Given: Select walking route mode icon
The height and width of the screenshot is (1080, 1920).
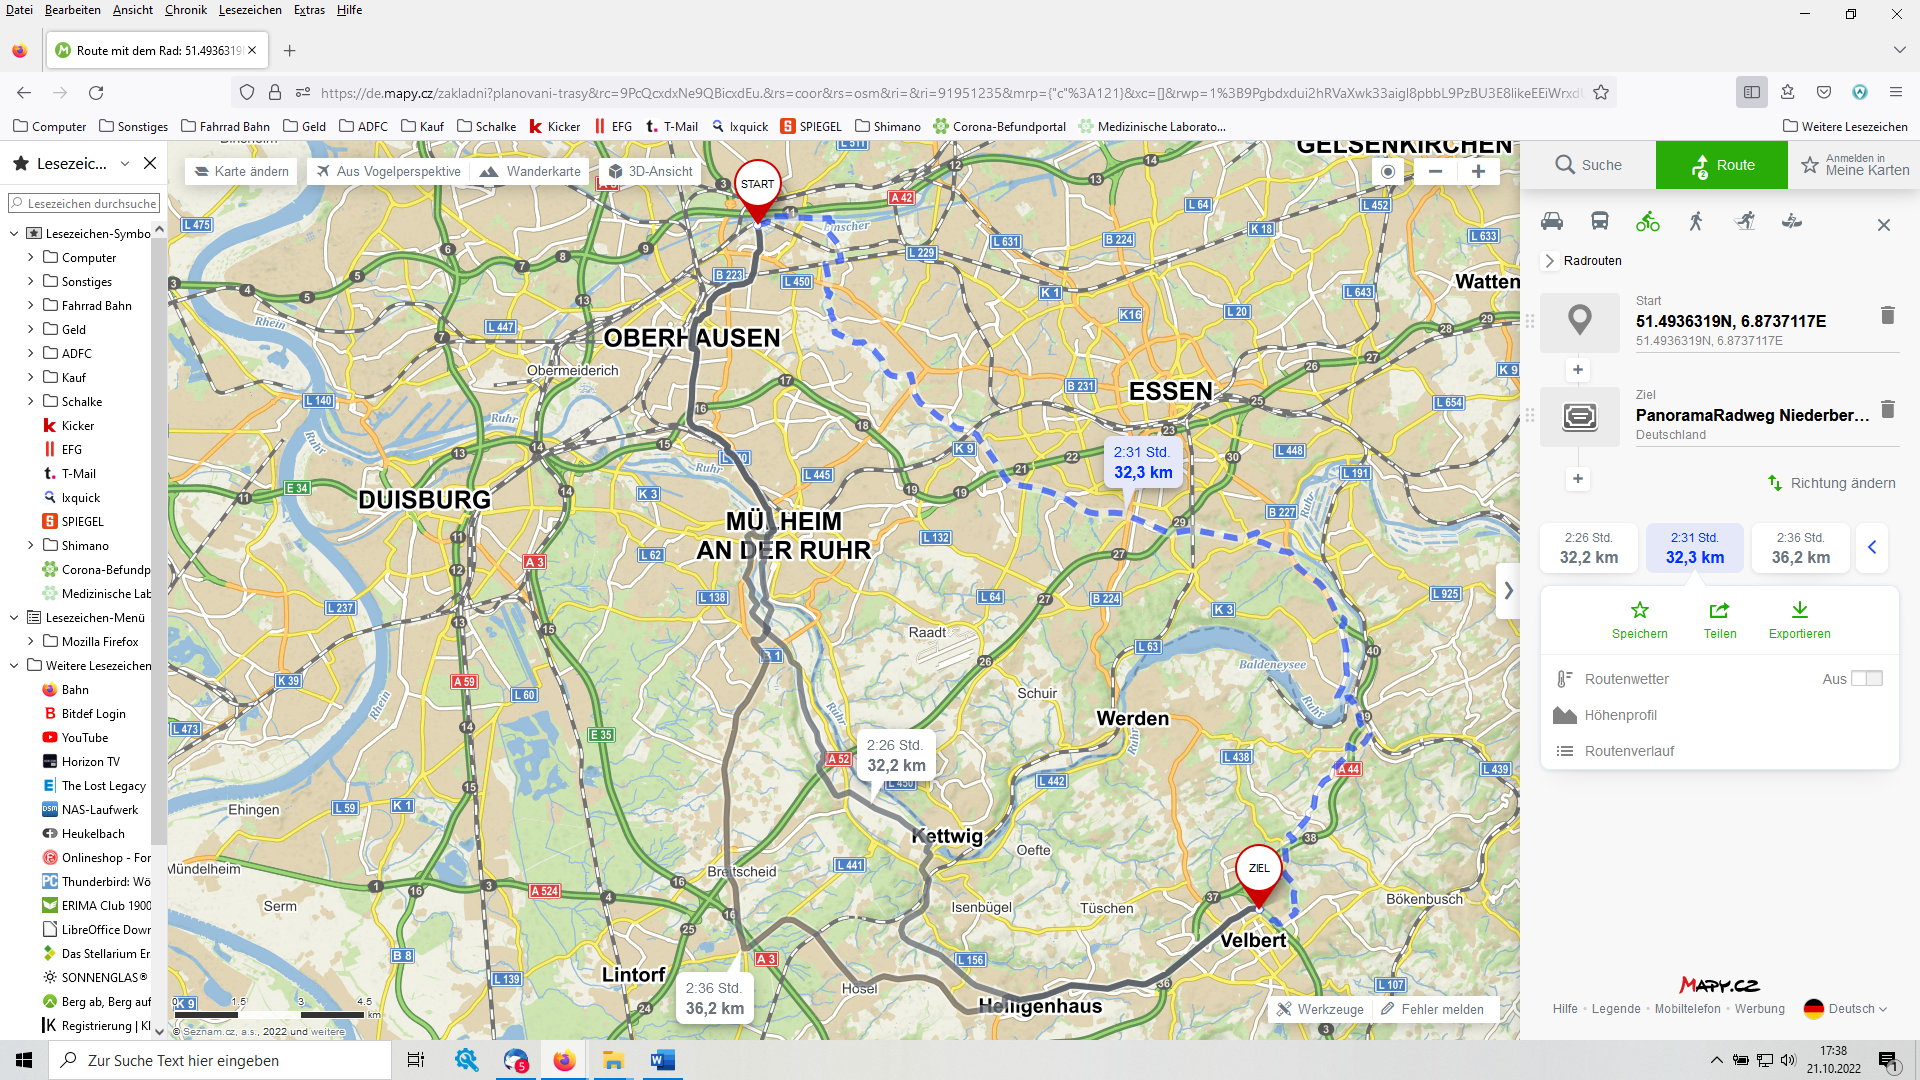Looking at the screenshot, I should [x=1696, y=221].
